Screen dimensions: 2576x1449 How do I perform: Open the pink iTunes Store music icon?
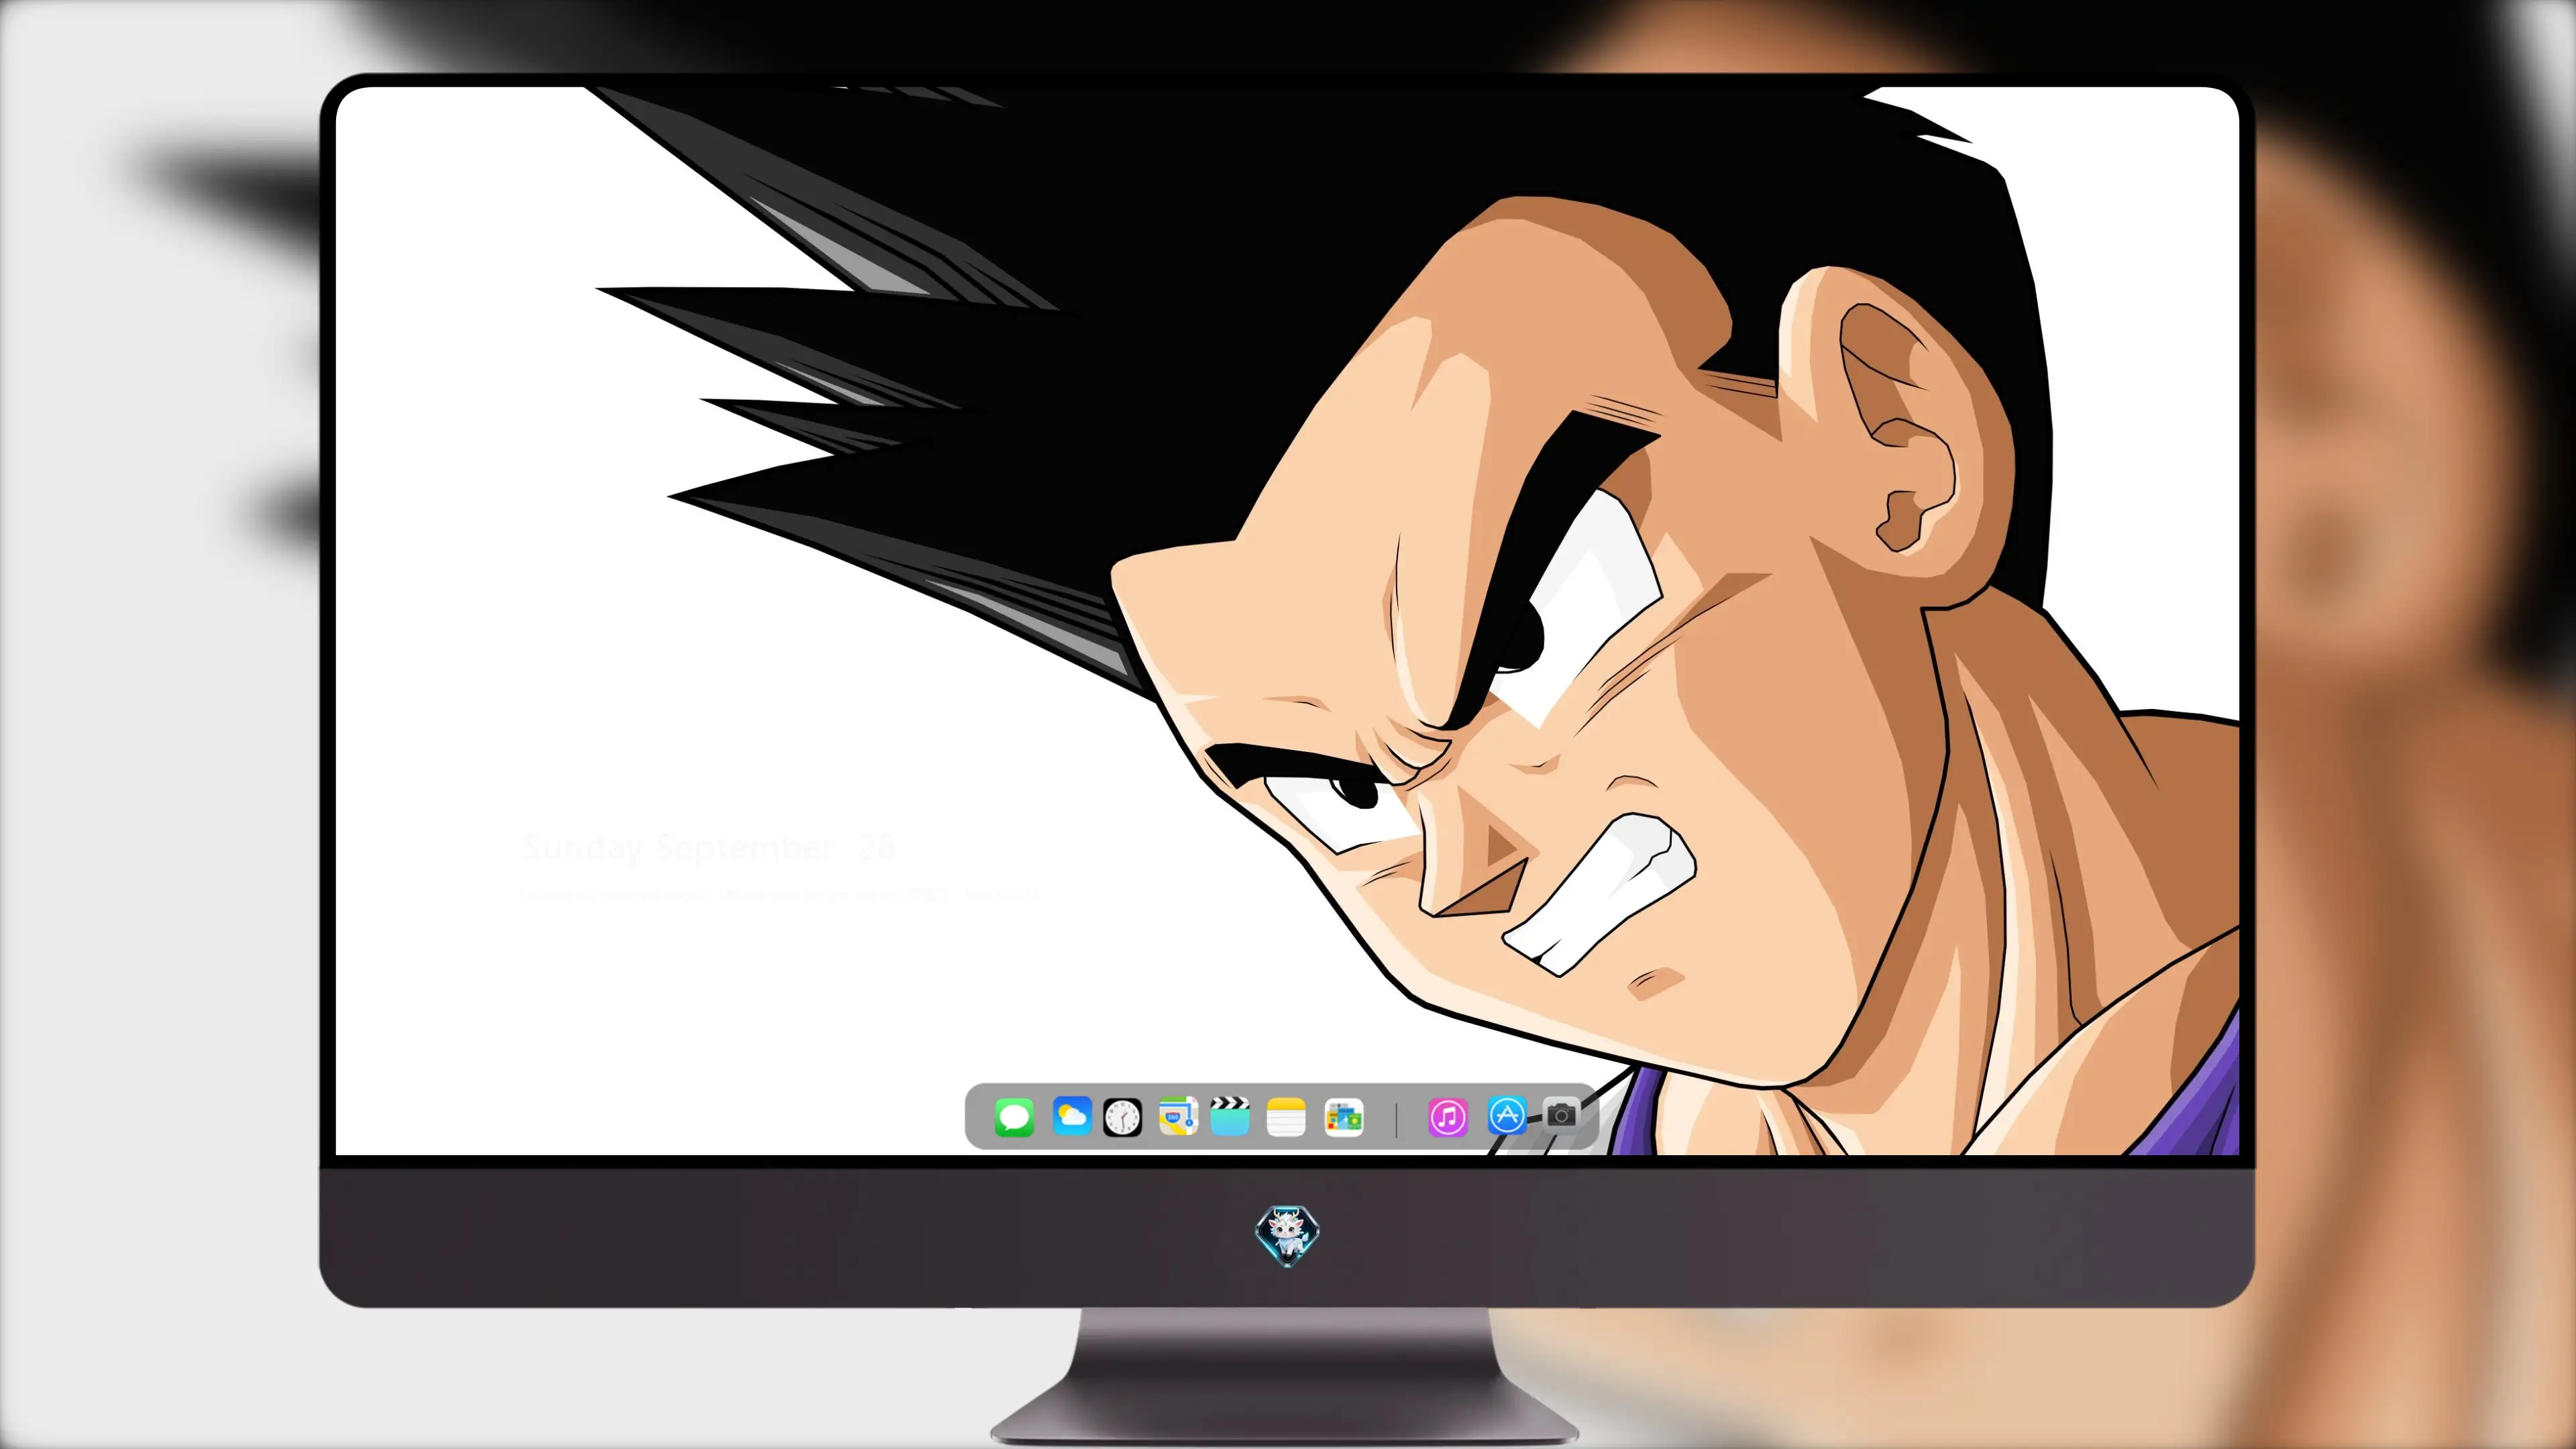[1448, 1117]
